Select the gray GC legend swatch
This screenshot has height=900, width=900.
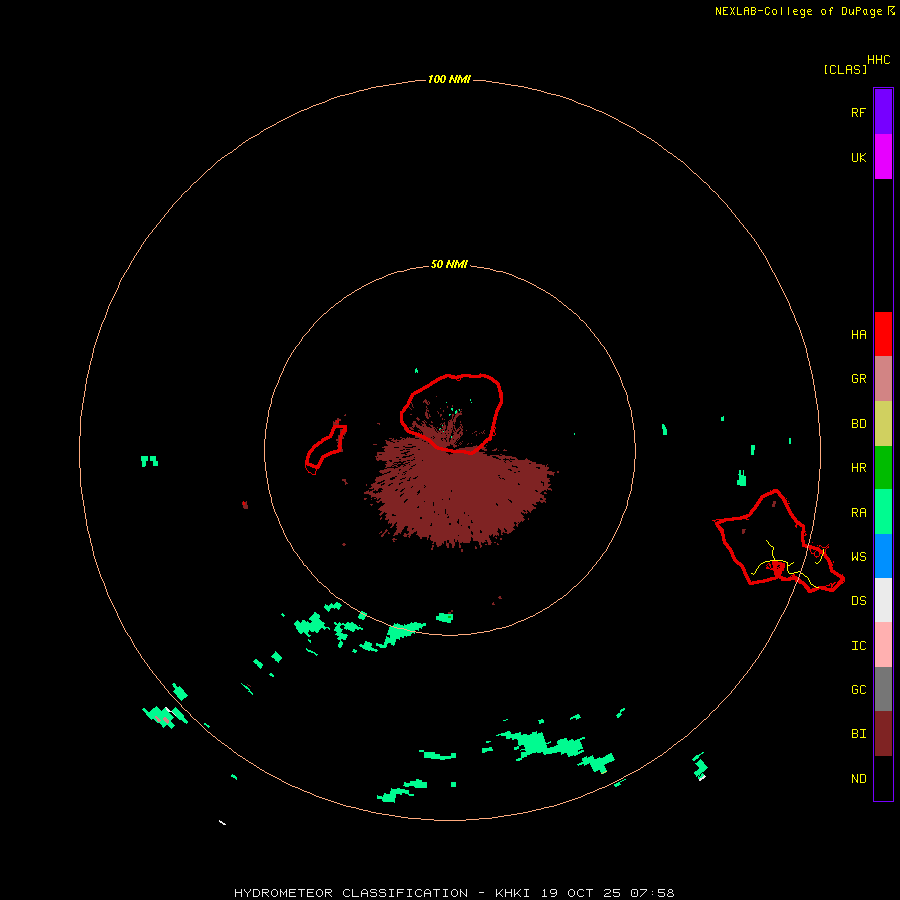883,689
